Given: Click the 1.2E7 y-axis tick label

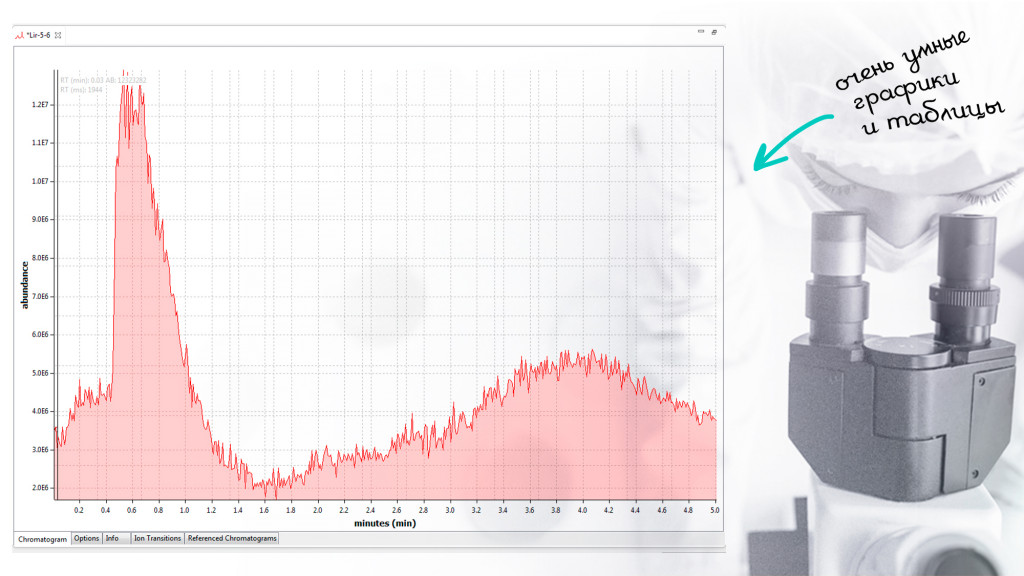Looking at the screenshot, I should 40,105.
